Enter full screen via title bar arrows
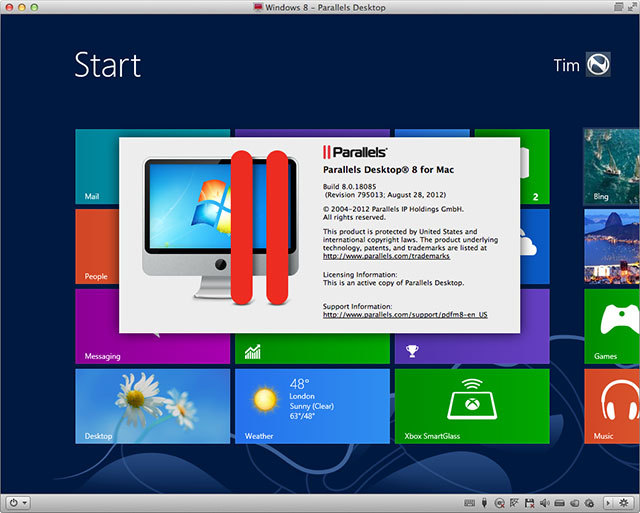The width and height of the screenshot is (640, 513). (632, 7)
